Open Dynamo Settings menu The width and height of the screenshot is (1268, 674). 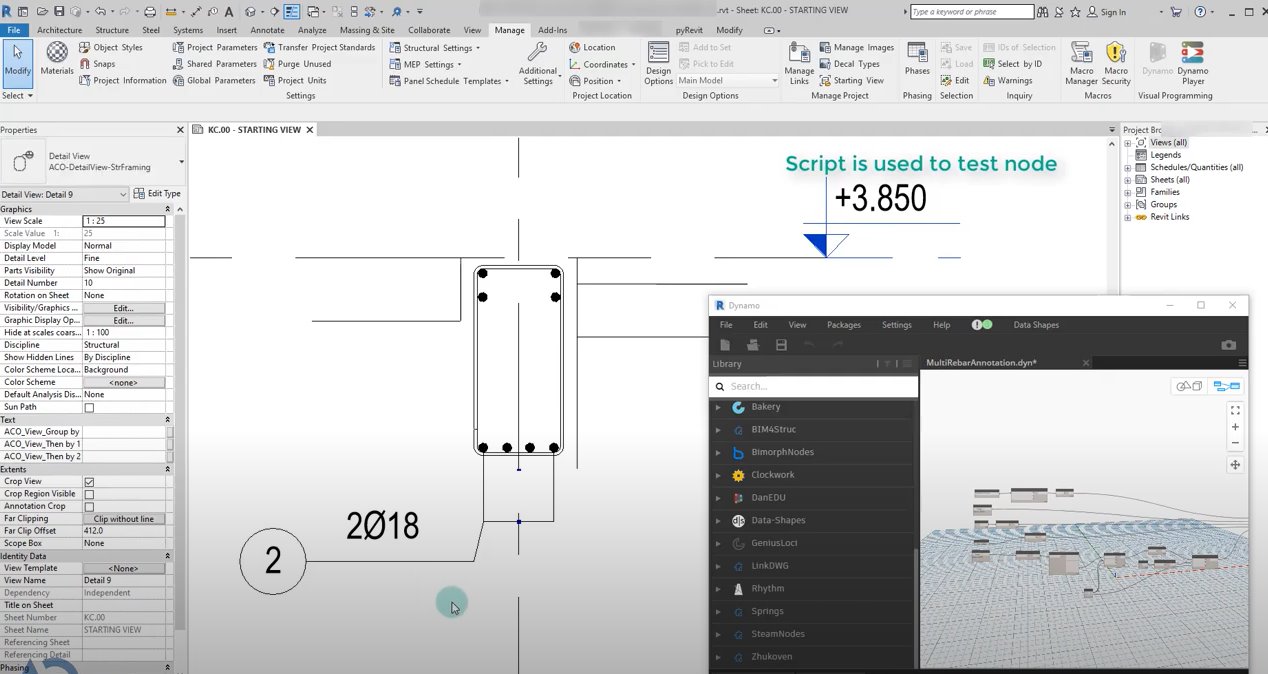click(x=896, y=325)
